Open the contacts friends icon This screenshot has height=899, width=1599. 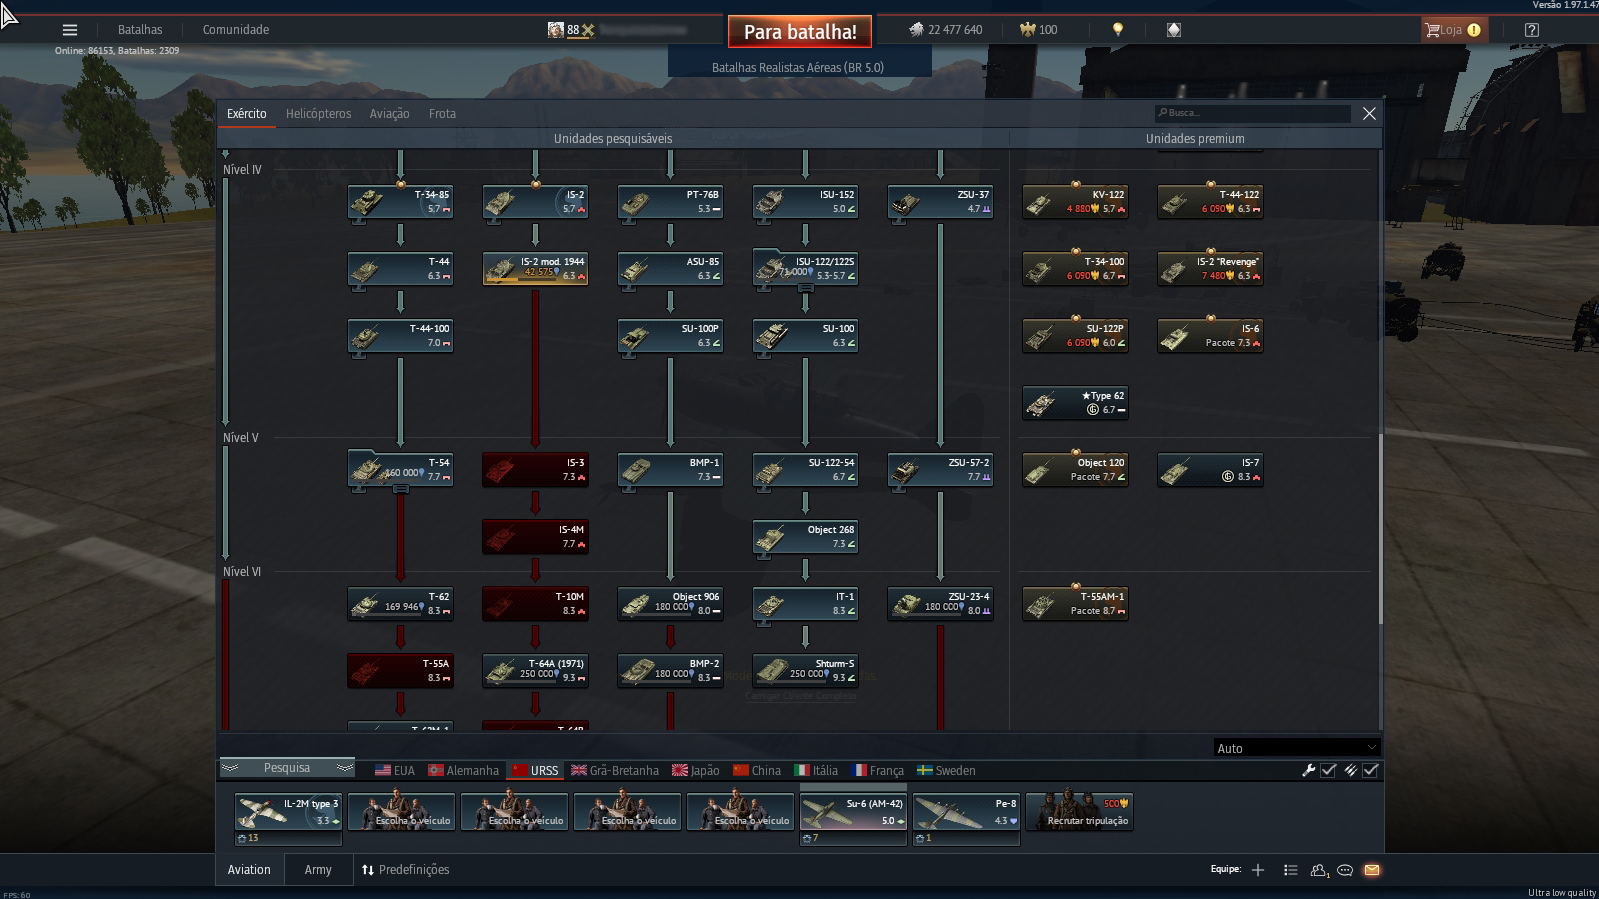1319,870
